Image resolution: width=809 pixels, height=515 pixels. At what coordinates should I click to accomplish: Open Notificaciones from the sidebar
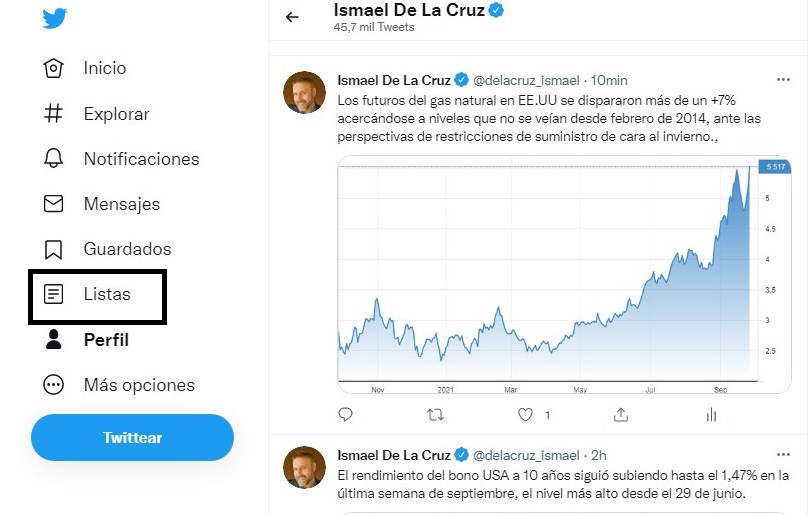tap(140, 159)
